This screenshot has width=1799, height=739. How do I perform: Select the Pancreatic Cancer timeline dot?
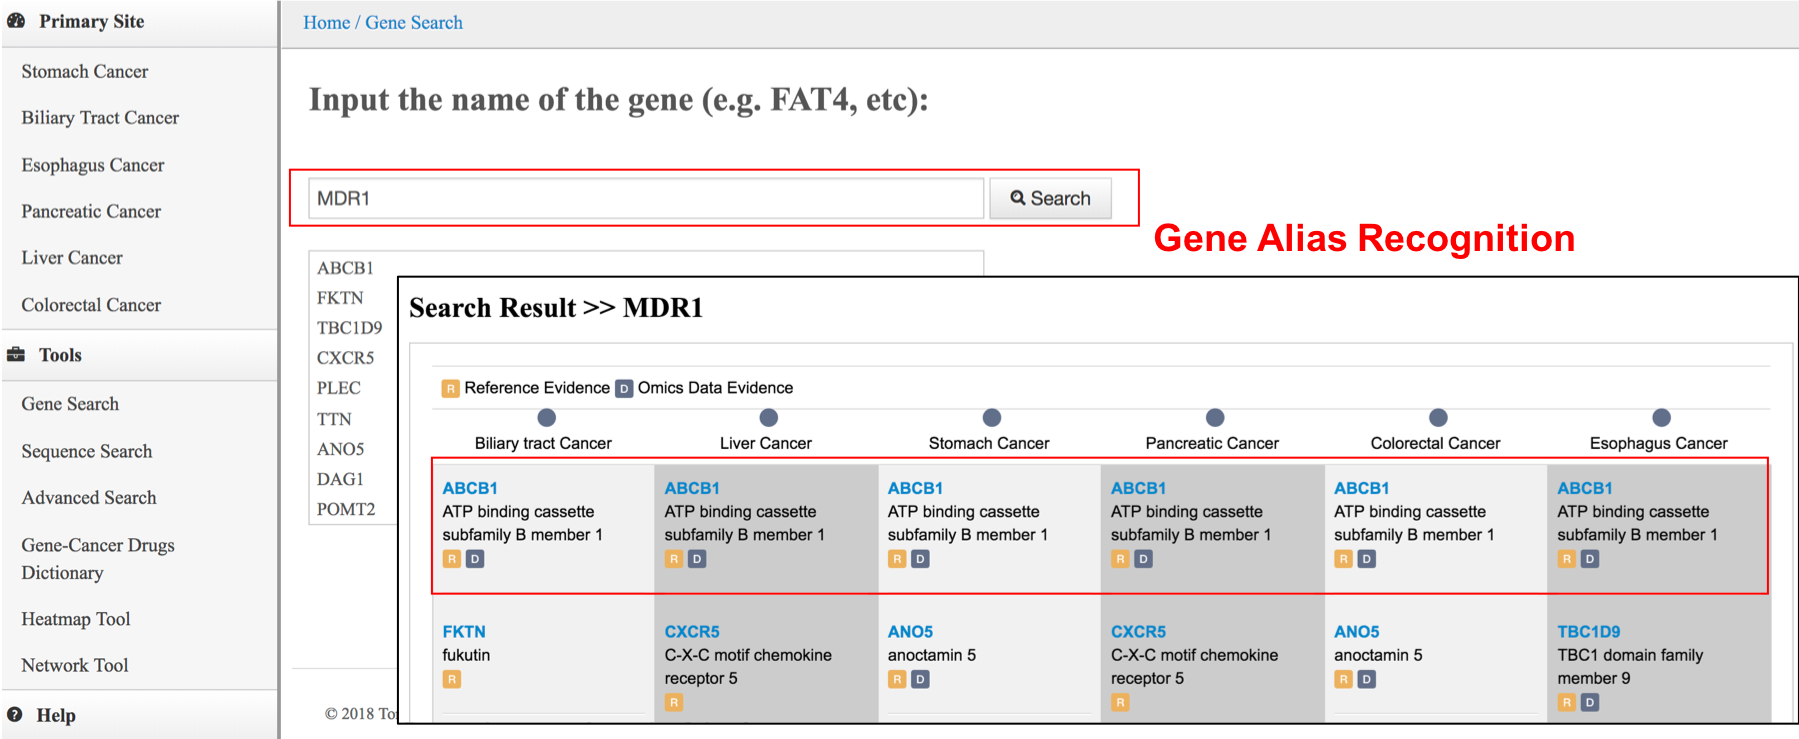1214,417
